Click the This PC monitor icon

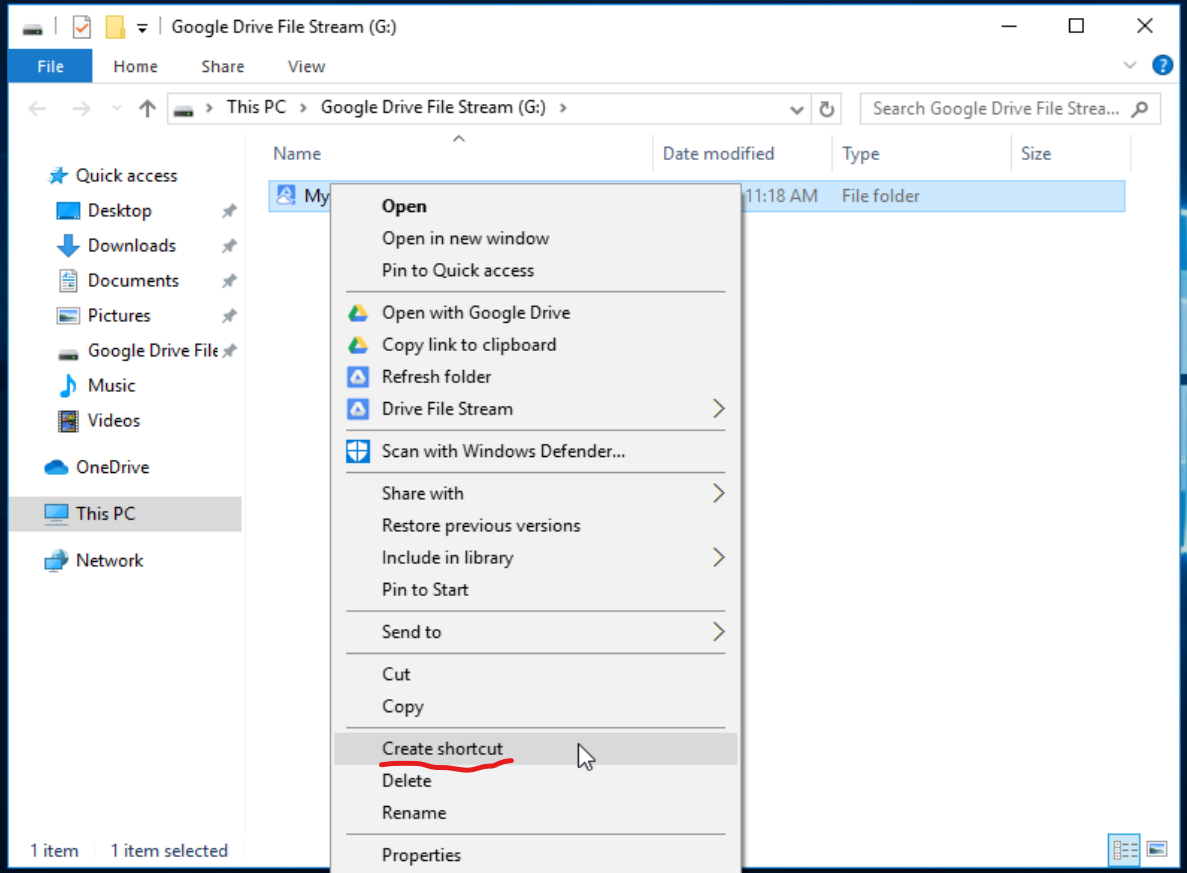(x=57, y=514)
